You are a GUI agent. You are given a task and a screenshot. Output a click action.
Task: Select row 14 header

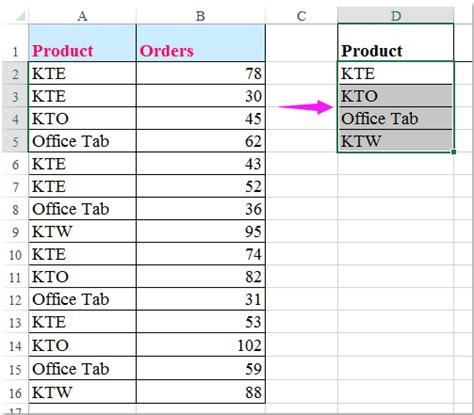(15, 346)
